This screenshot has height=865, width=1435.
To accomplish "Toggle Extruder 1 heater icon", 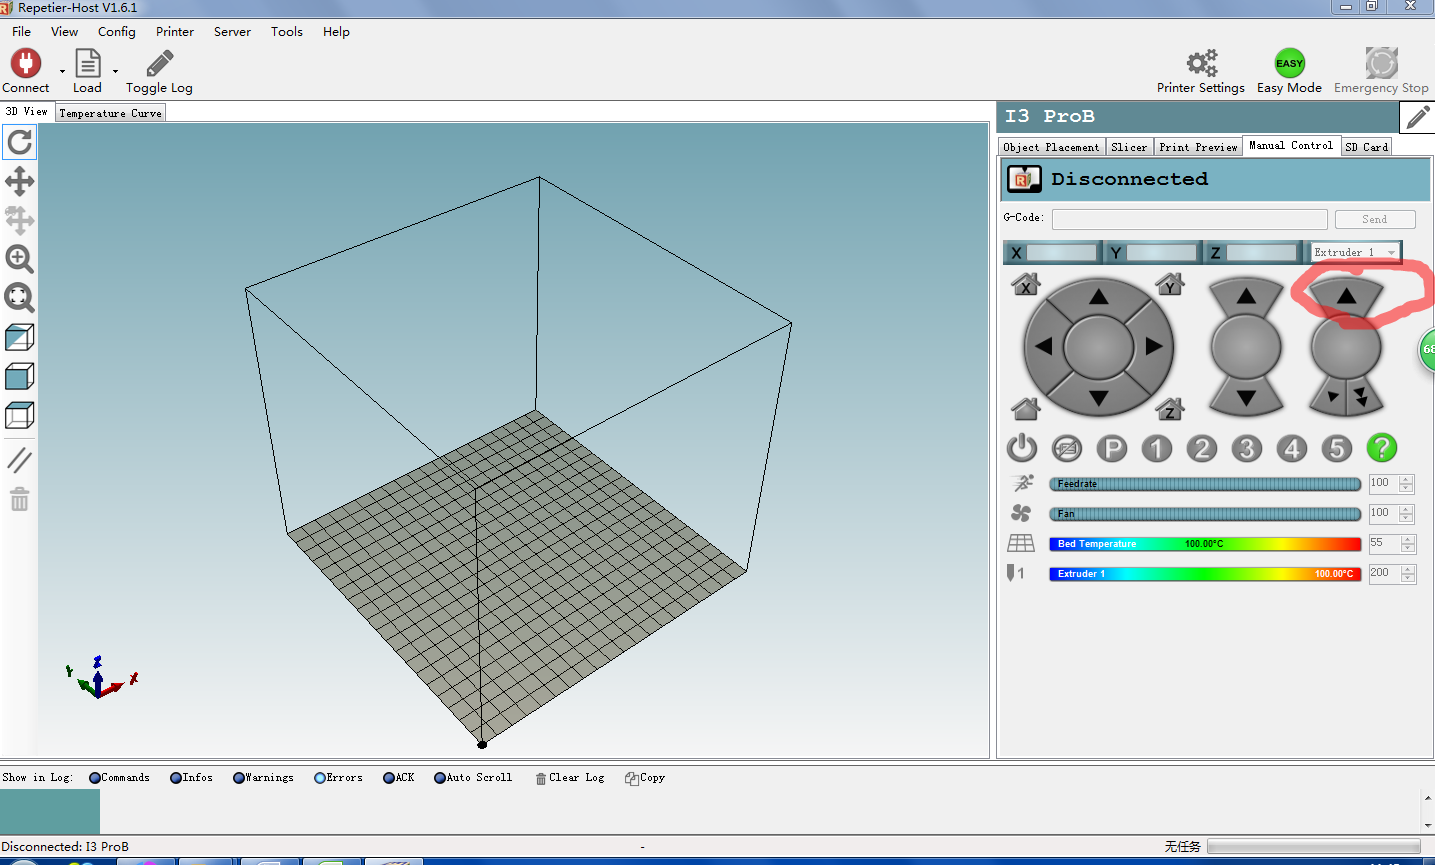I will pyautogui.click(x=1015, y=573).
